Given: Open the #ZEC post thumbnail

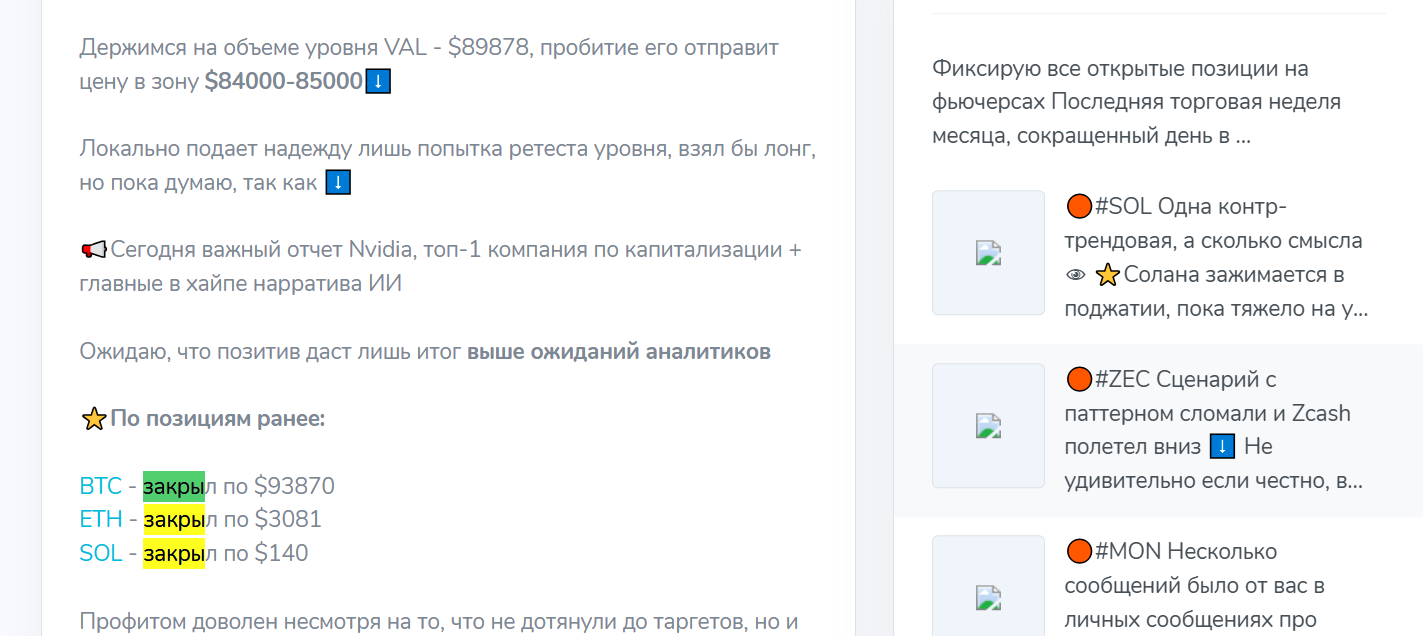Looking at the screenshot, I should (x=988, y=426).
